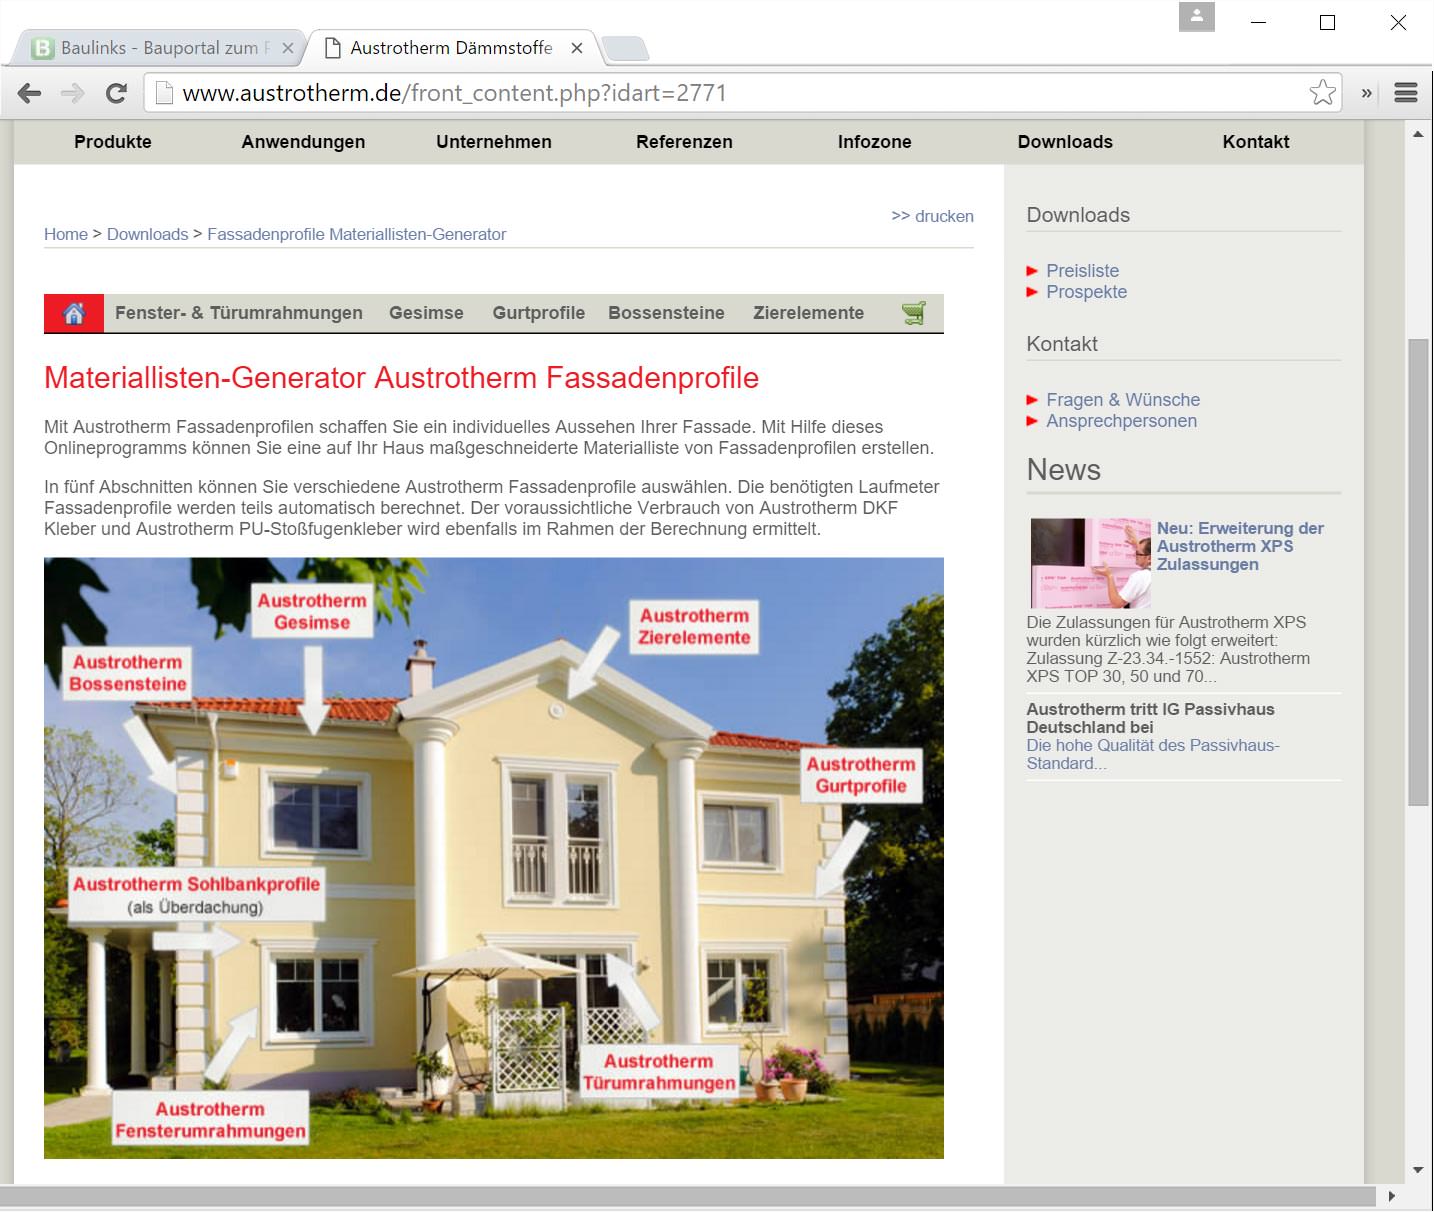Open Die hohe Qualität des Passivhaus link
The image size is (1434, 1212).
pyautogui.click(x=1153, y=754)
